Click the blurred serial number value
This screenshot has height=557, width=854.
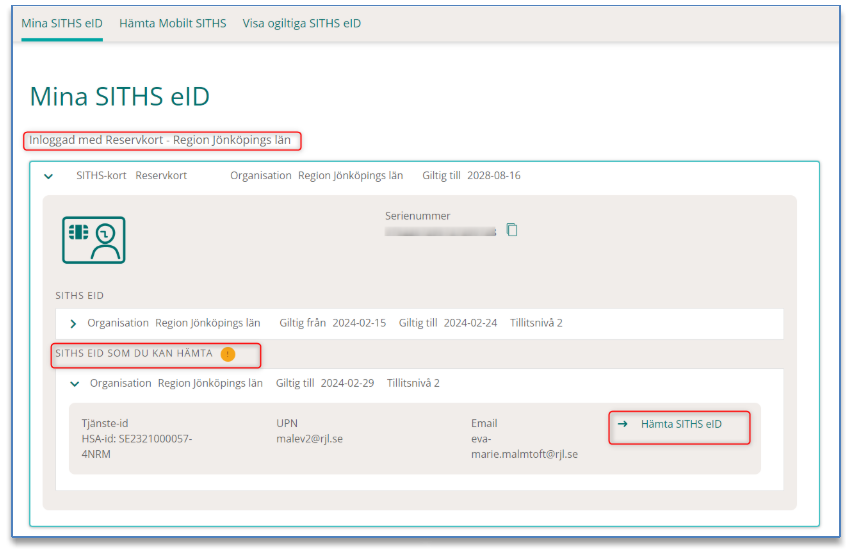tap(440, 231)
